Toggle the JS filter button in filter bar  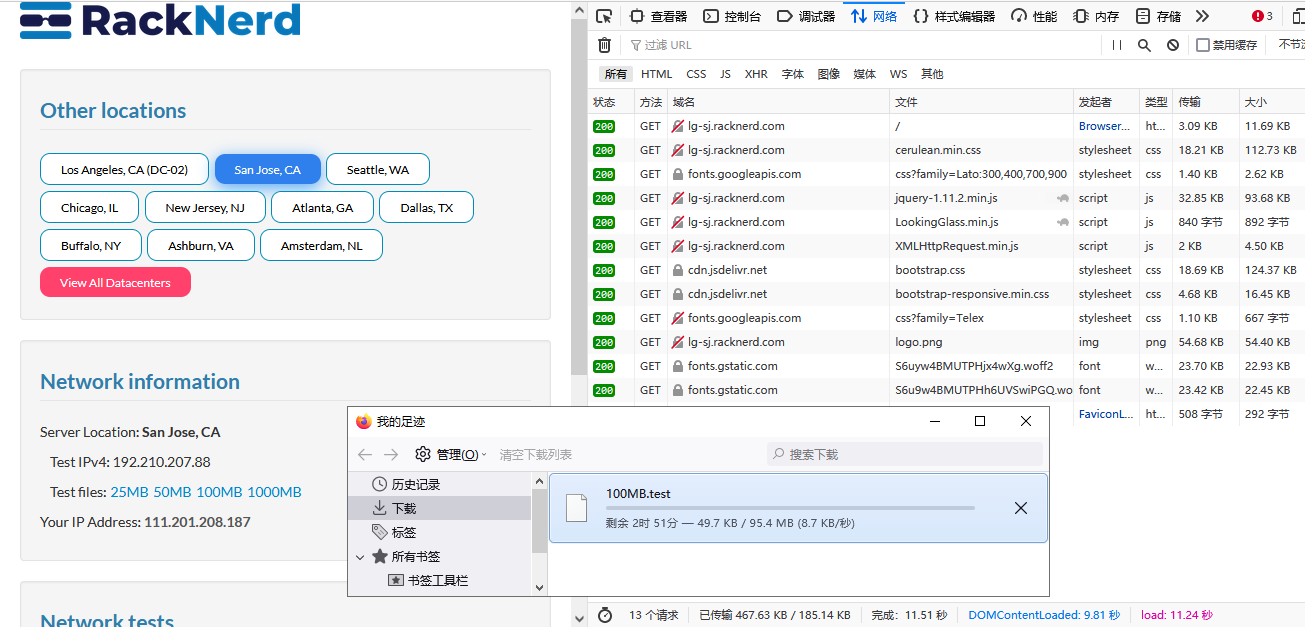[725, 74]
